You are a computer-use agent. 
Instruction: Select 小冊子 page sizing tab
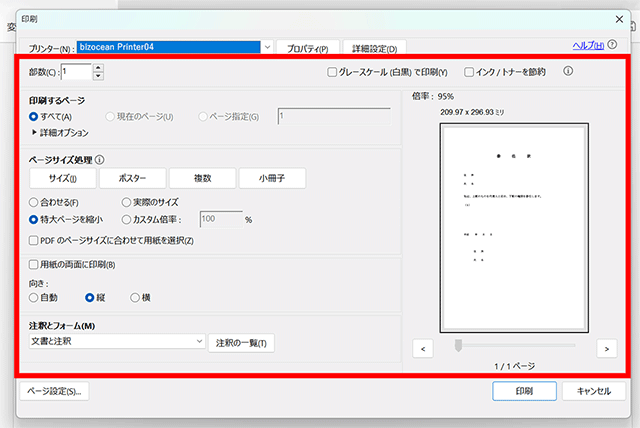click(272, 178)
